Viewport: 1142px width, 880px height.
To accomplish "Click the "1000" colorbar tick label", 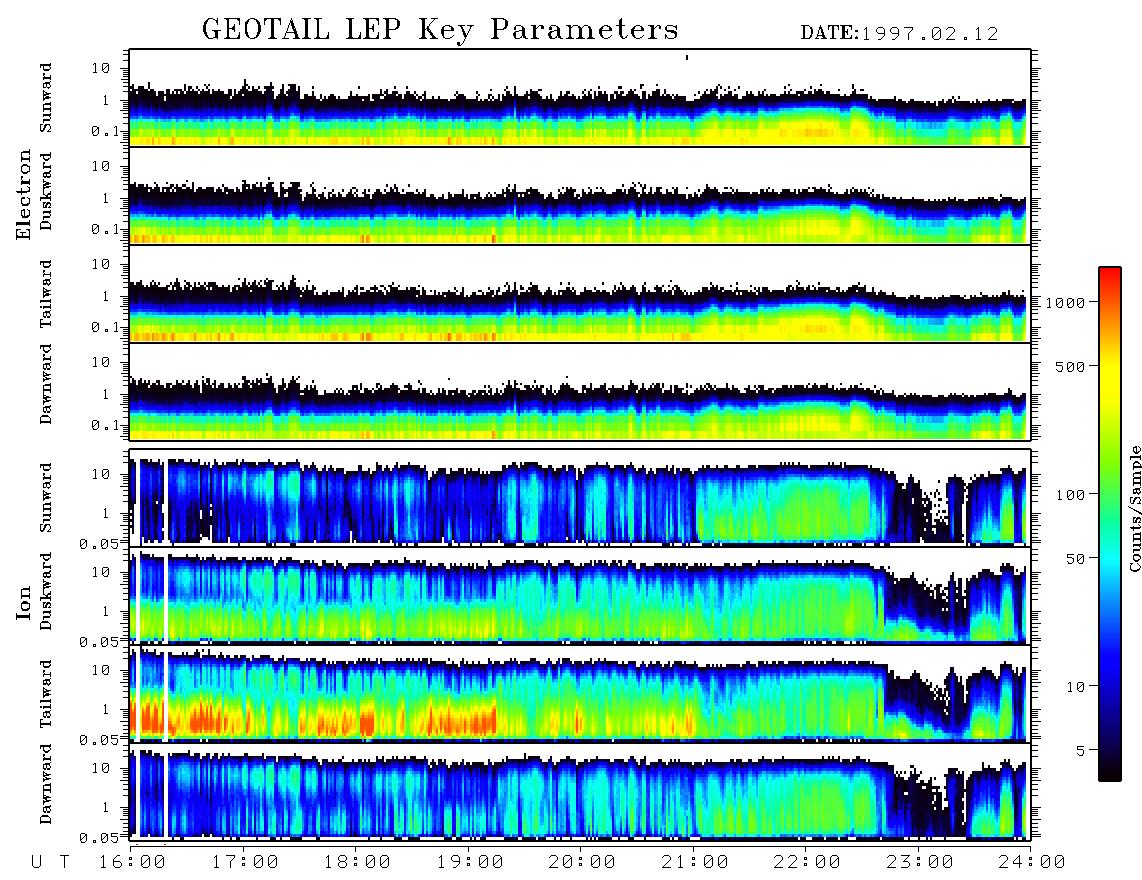I will [x=1066, y=302].
